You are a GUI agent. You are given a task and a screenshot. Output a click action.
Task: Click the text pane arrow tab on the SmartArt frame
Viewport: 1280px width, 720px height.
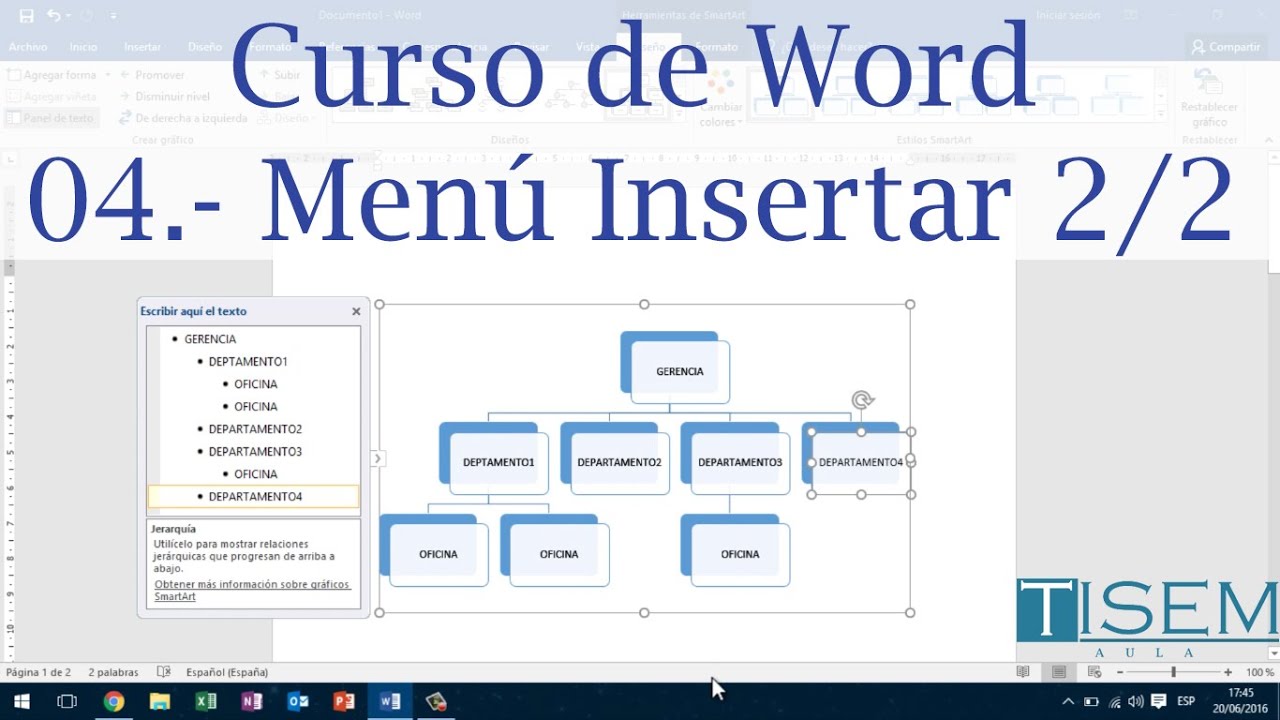(377, 459)
